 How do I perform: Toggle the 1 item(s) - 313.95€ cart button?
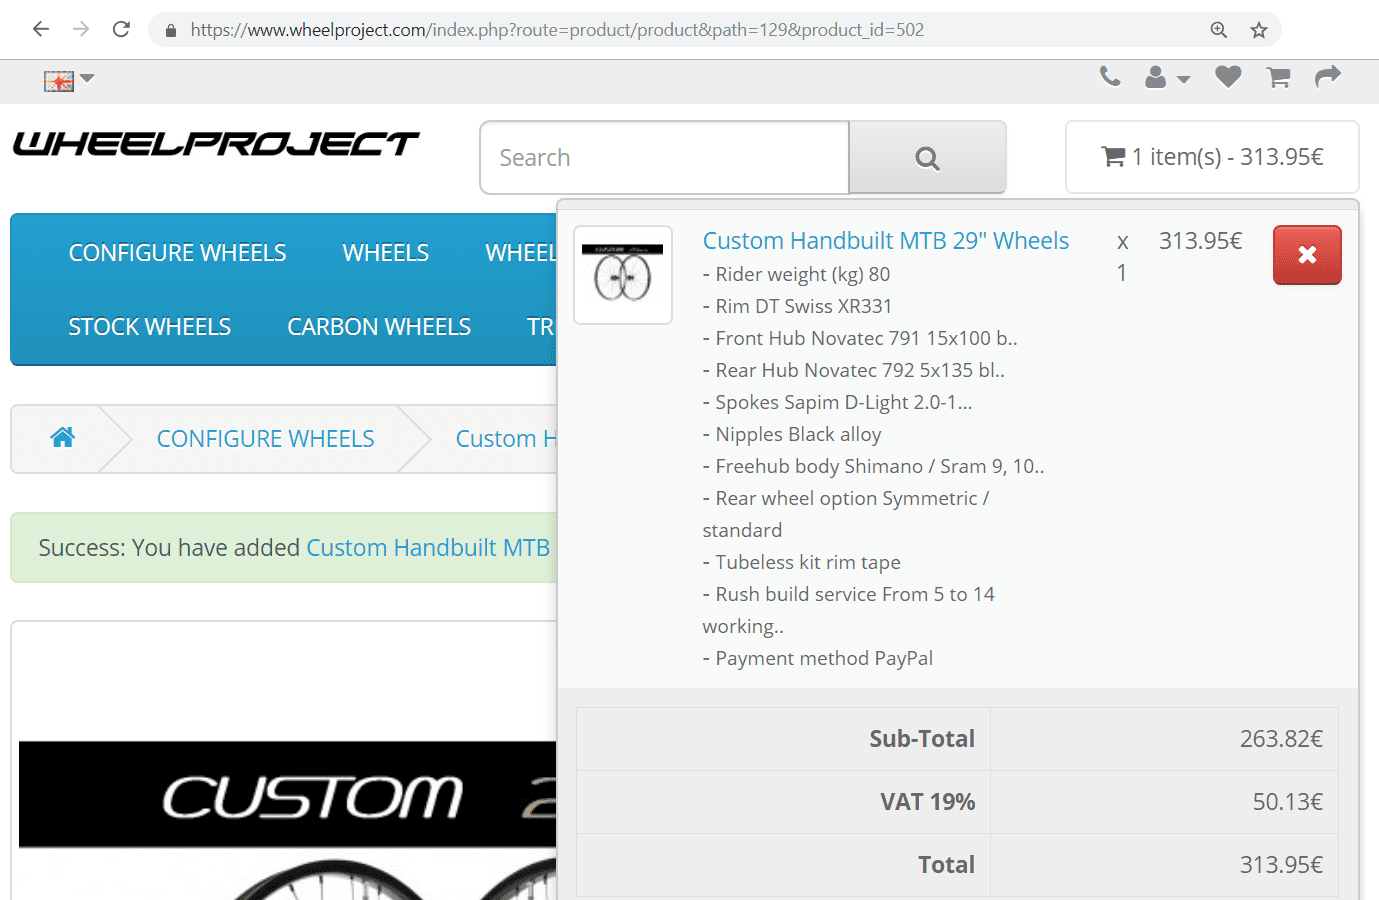coord(1212,157)
